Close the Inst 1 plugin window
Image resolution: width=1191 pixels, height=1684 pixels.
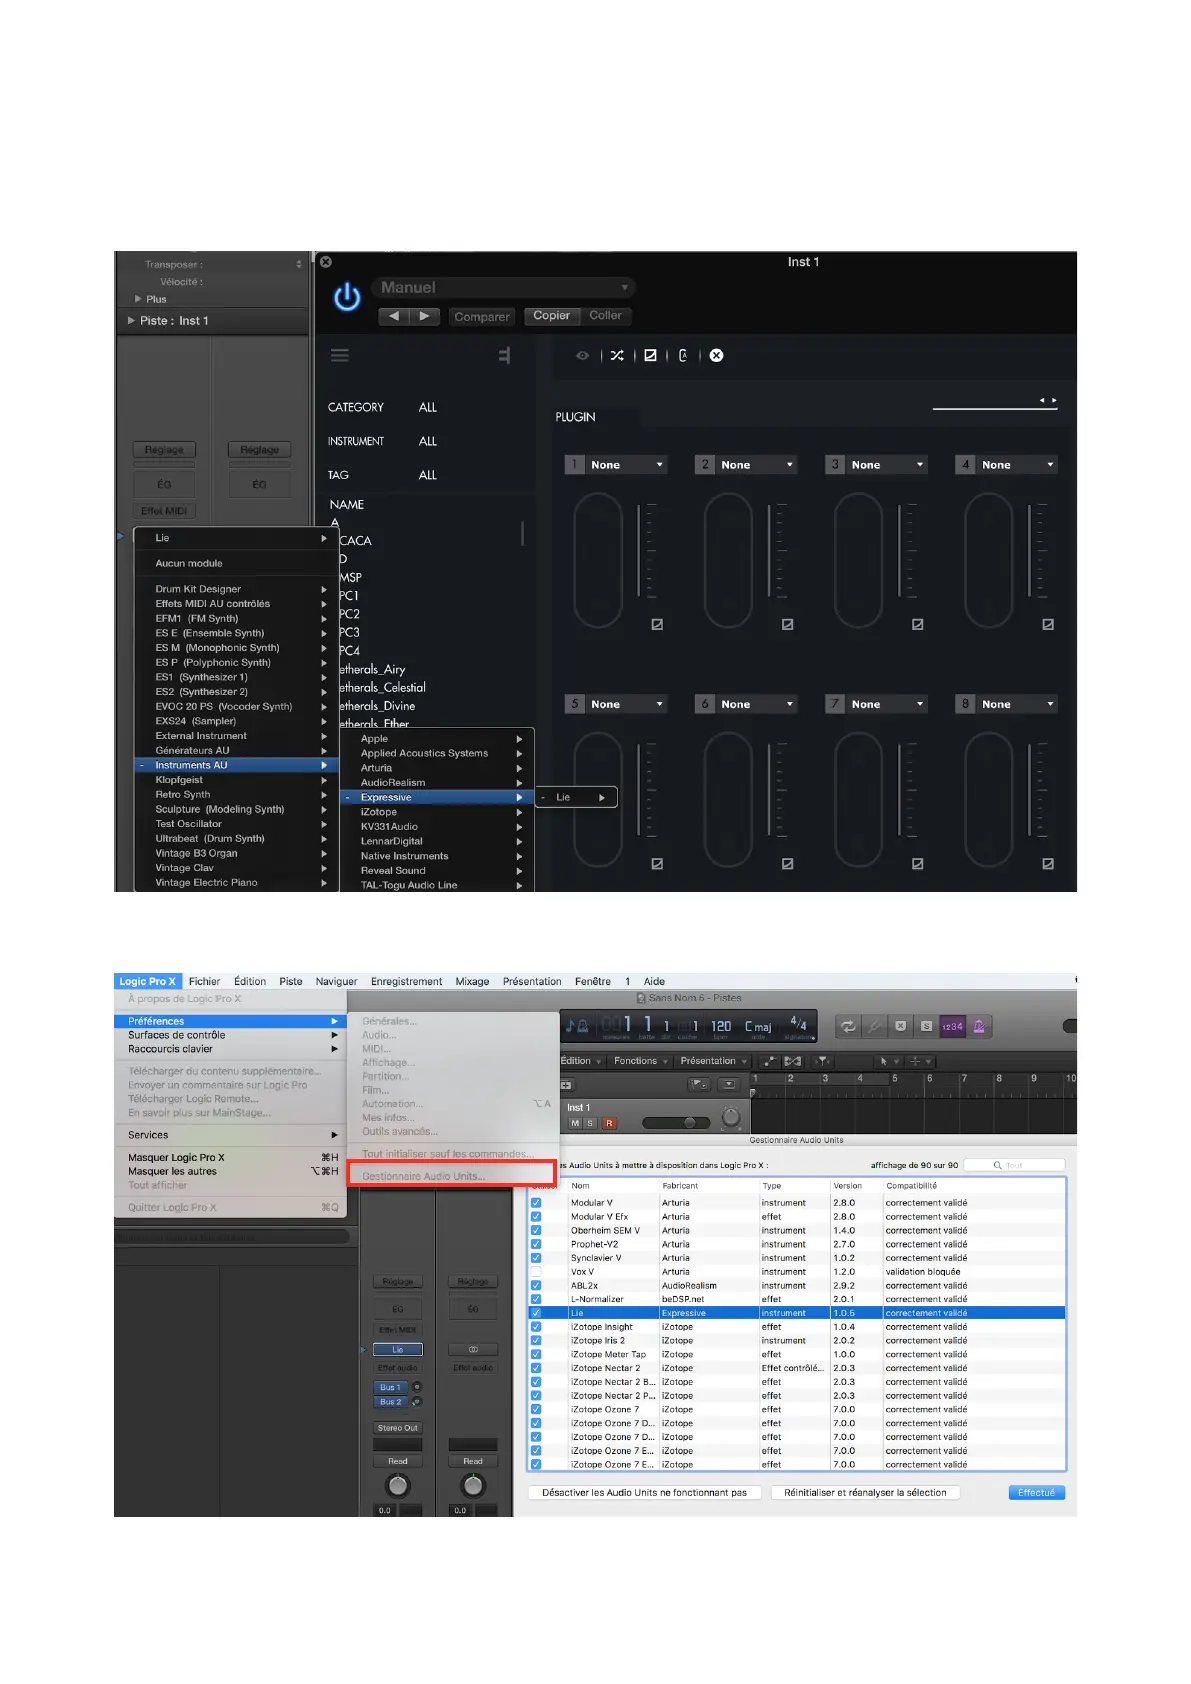coord(325,262)
